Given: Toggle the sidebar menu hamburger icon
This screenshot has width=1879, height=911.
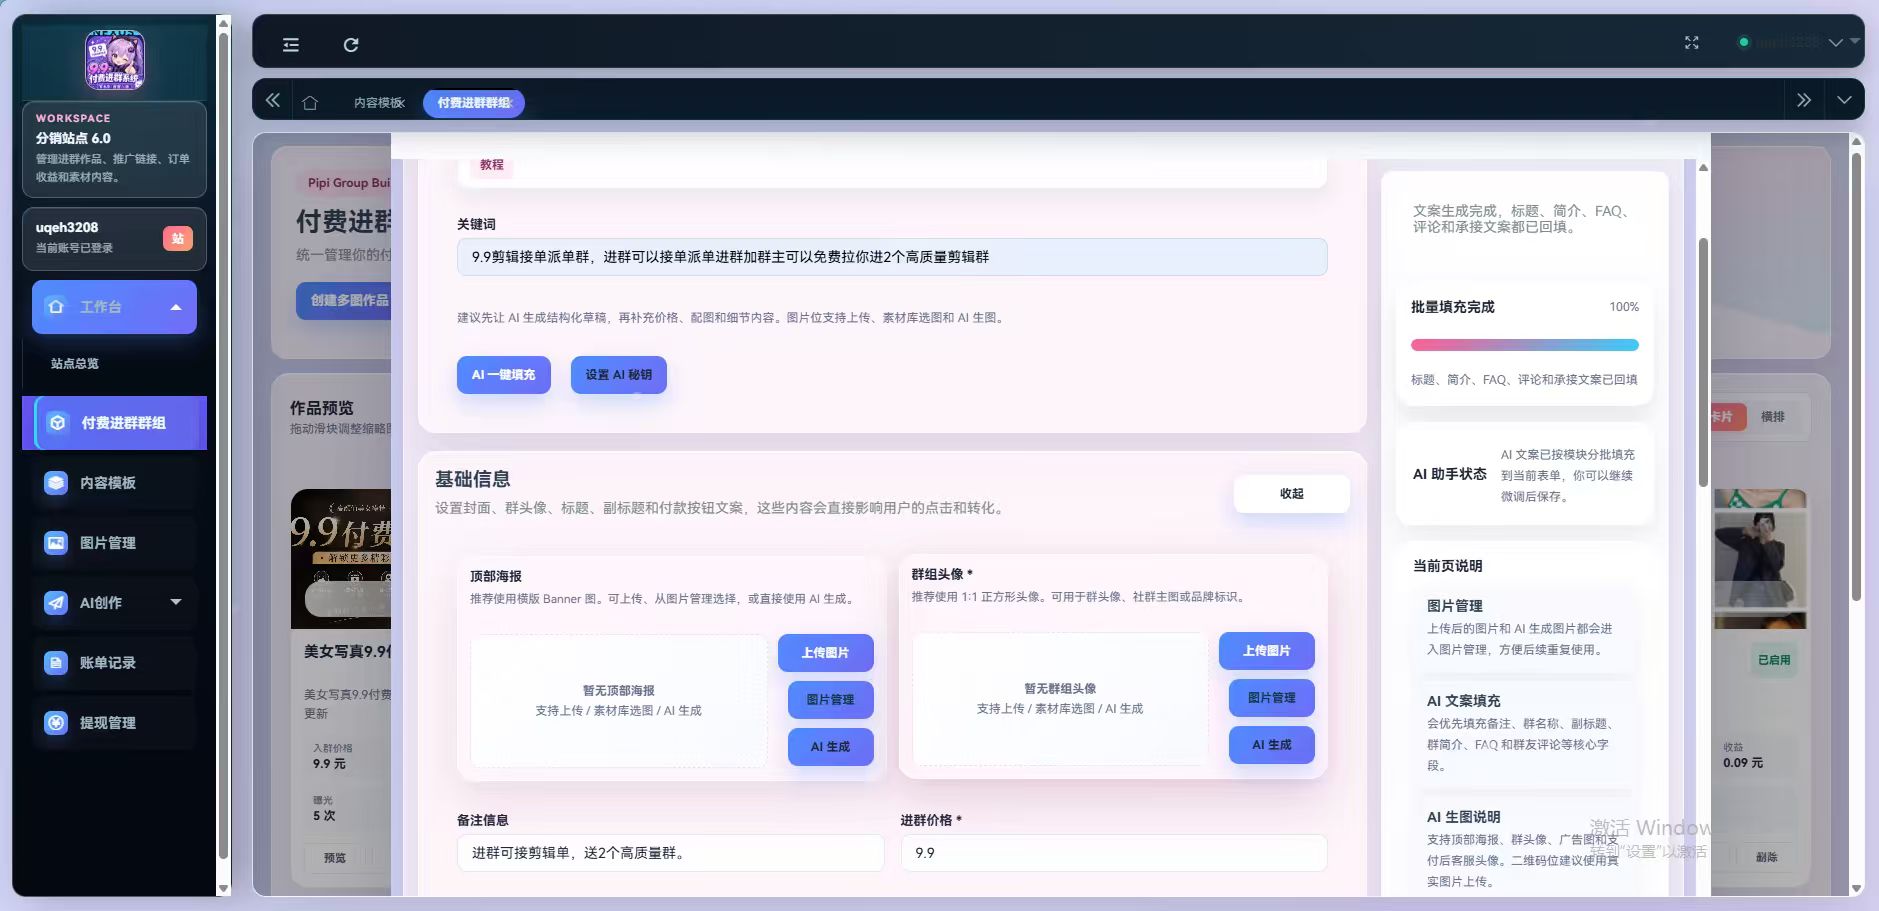Looking at the screenshot, I should (x=291, y=44).
